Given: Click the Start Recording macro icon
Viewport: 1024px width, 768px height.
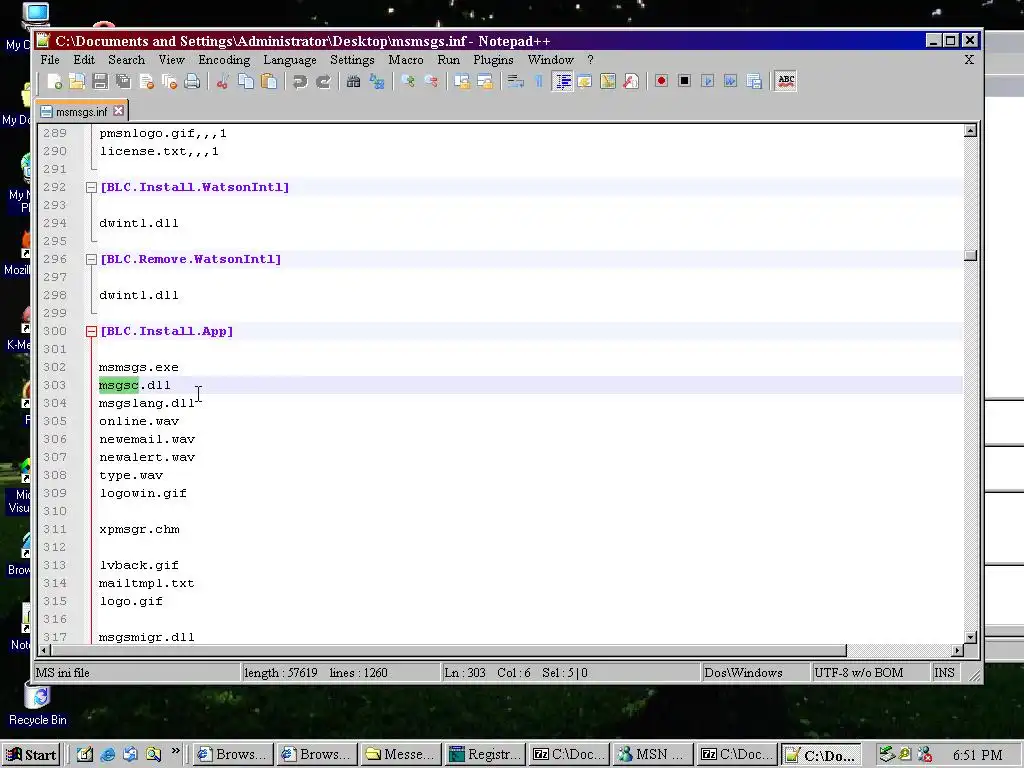Looking at the screenshot, I should (x=661, y=82).
